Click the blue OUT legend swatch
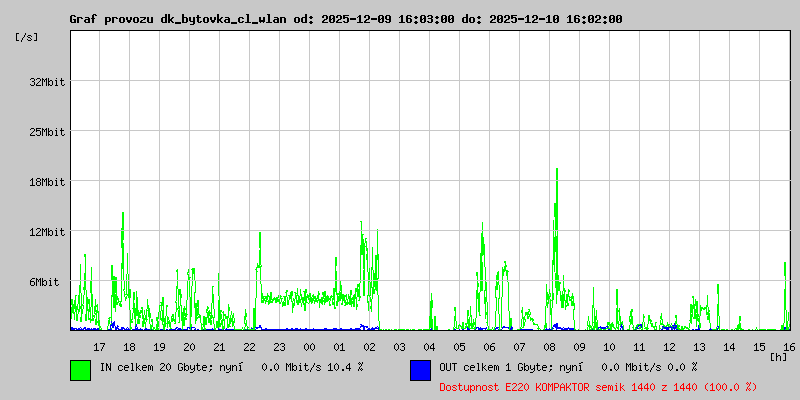 pyautogui.click(x=420, y=370)
